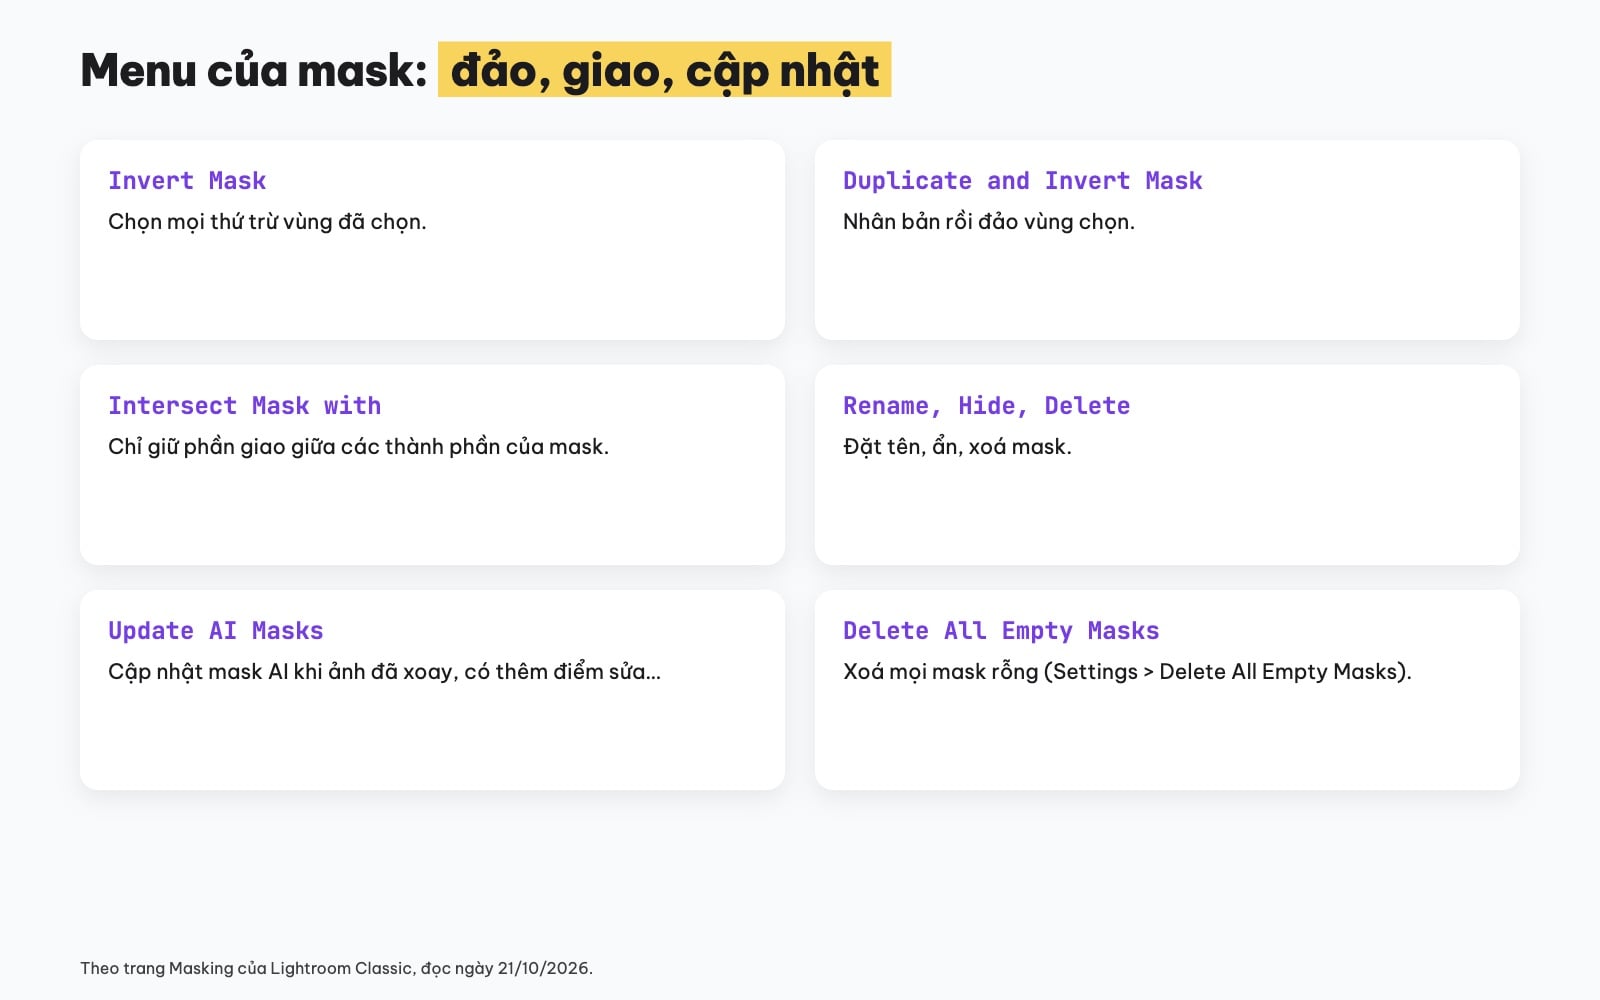The image size is (1600, 1000).
Task: Select the "Invert Mask" heading
Action: [187, 181]
